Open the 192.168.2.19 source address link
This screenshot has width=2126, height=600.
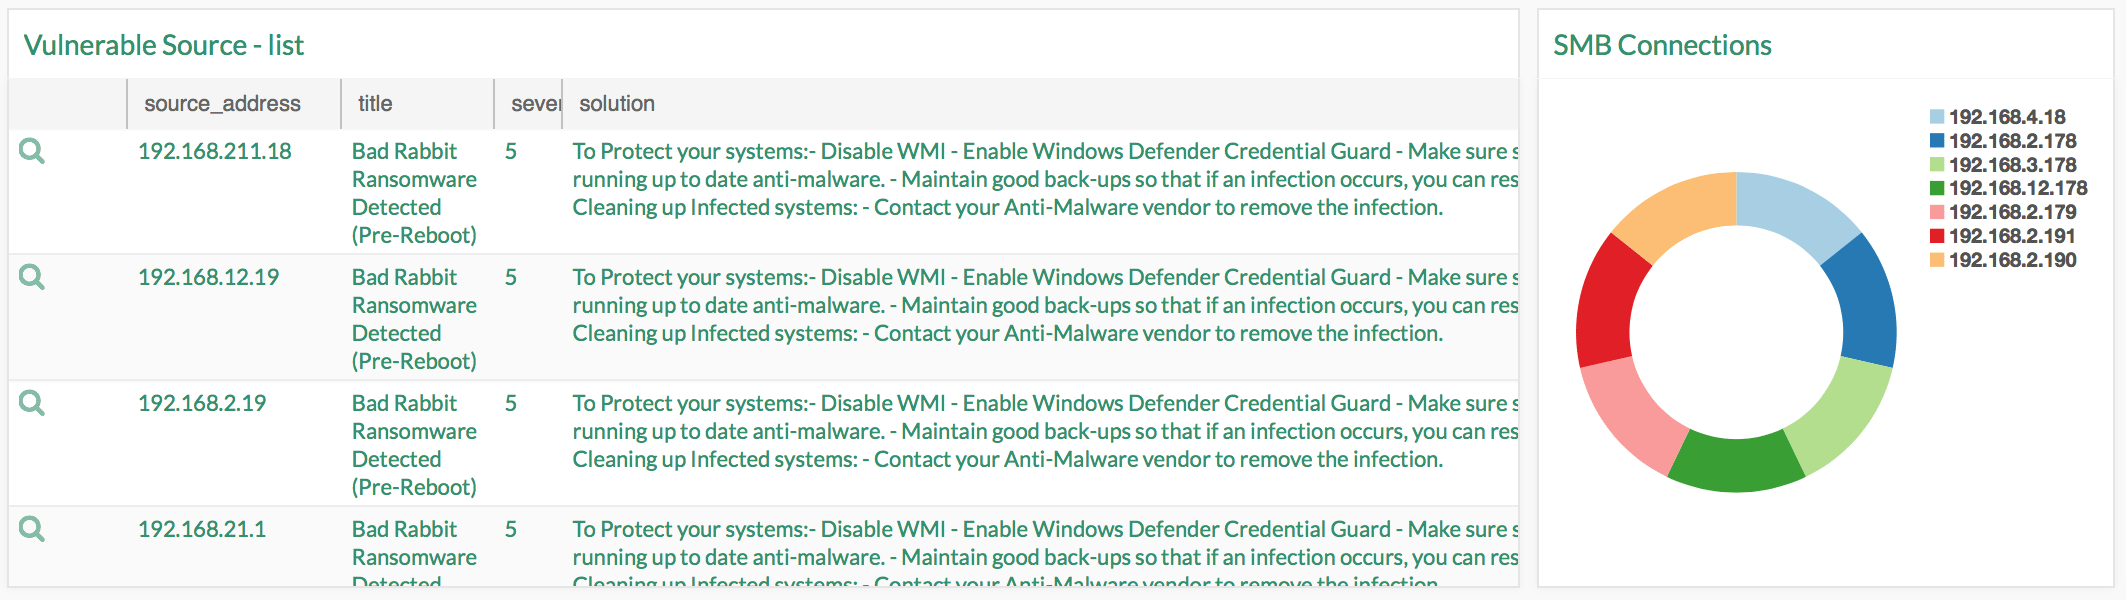pyautogui.click(x=202, y=403)
